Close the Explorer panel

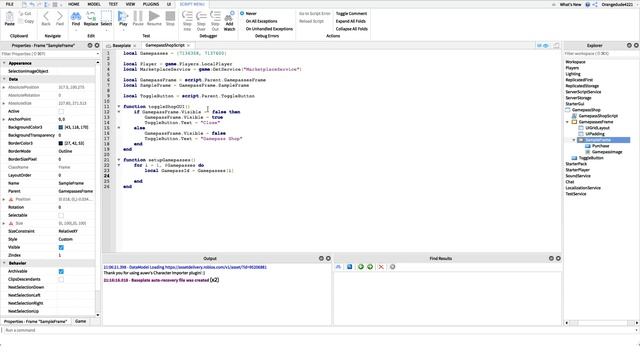pyautogui.click(x=636, y=45)
